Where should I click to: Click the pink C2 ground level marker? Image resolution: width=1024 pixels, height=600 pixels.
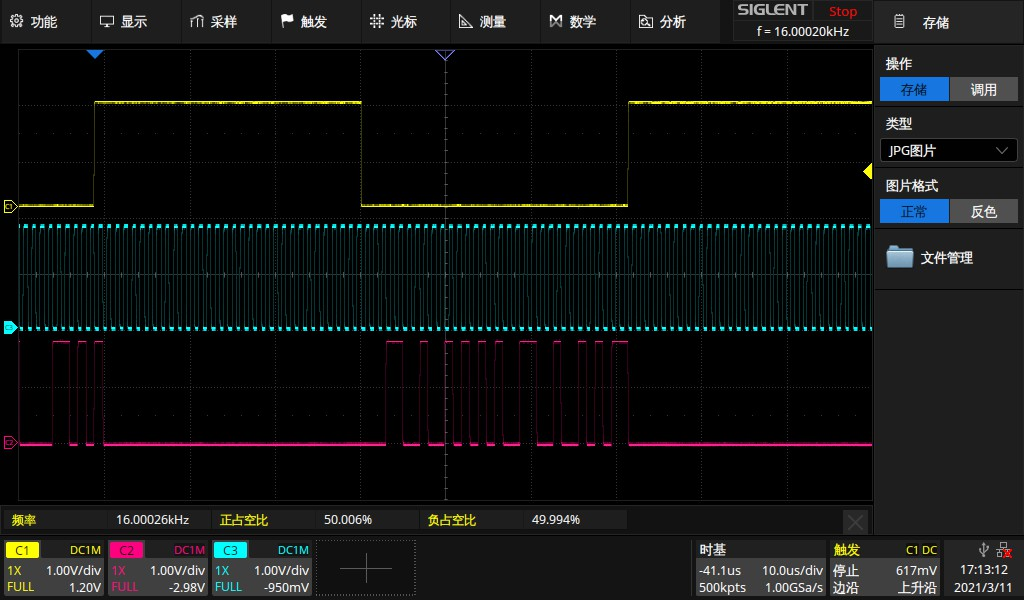(x=10, y=442)
